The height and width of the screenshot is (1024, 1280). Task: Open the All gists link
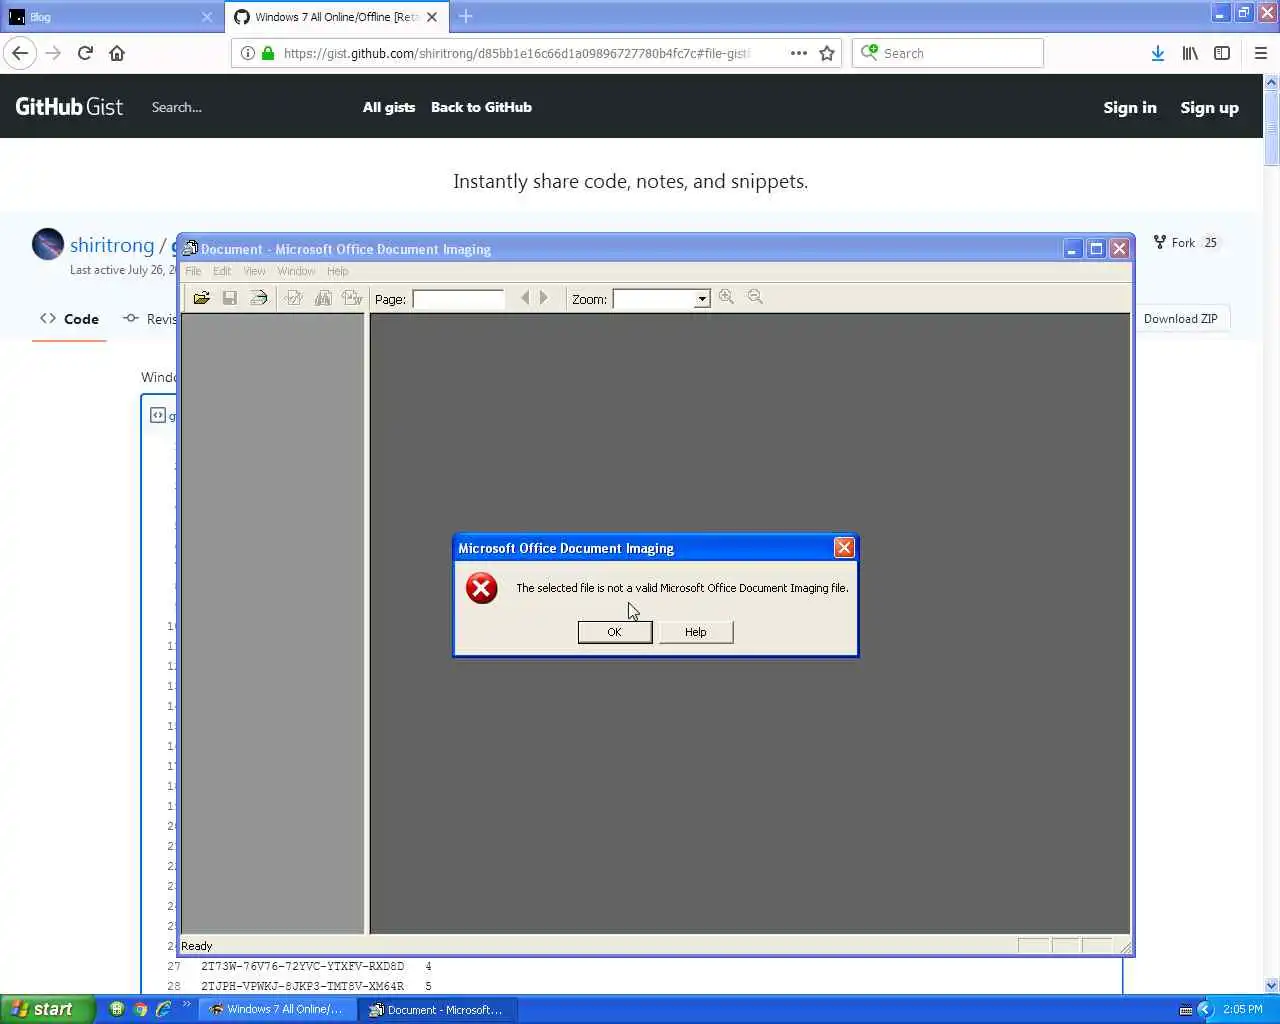(x=389, y=107)
